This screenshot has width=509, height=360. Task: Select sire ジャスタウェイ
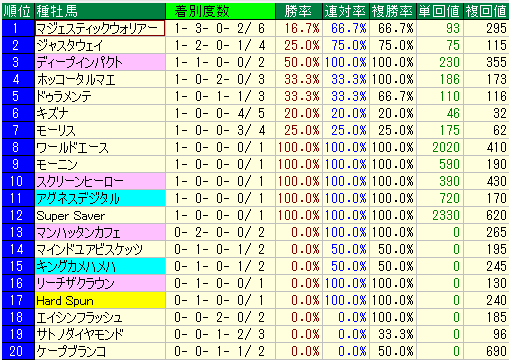click(100, 45)
